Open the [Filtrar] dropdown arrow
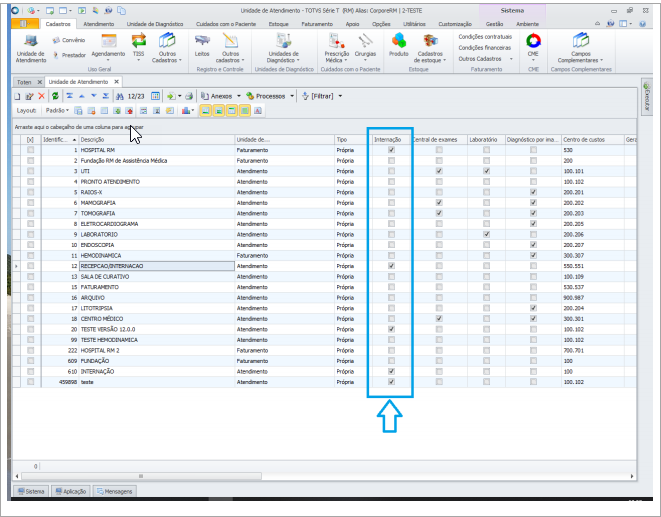 tap(340, 96)
